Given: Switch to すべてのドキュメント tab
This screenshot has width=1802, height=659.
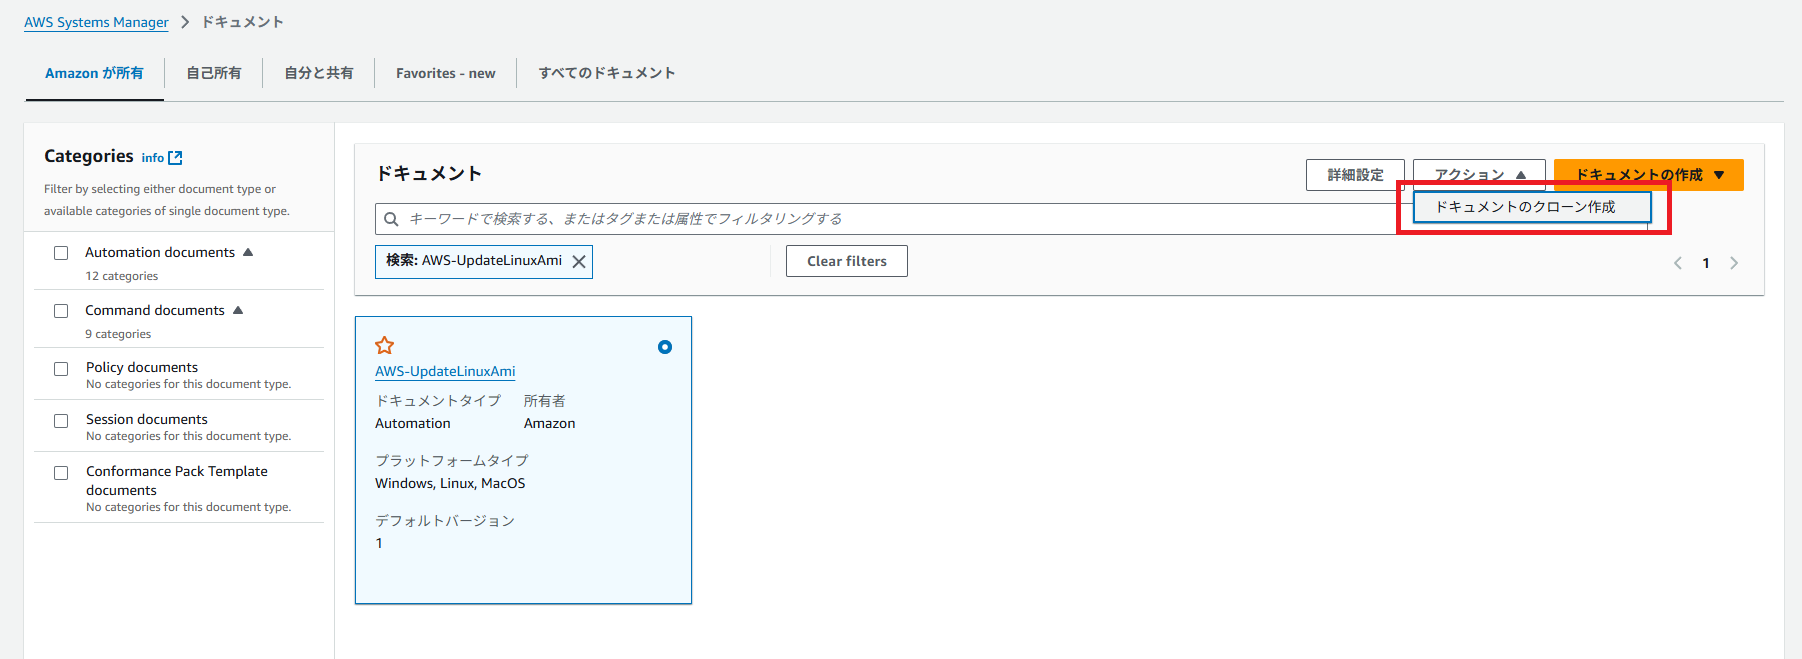Looking at the screenshot, I should point(607,73).
